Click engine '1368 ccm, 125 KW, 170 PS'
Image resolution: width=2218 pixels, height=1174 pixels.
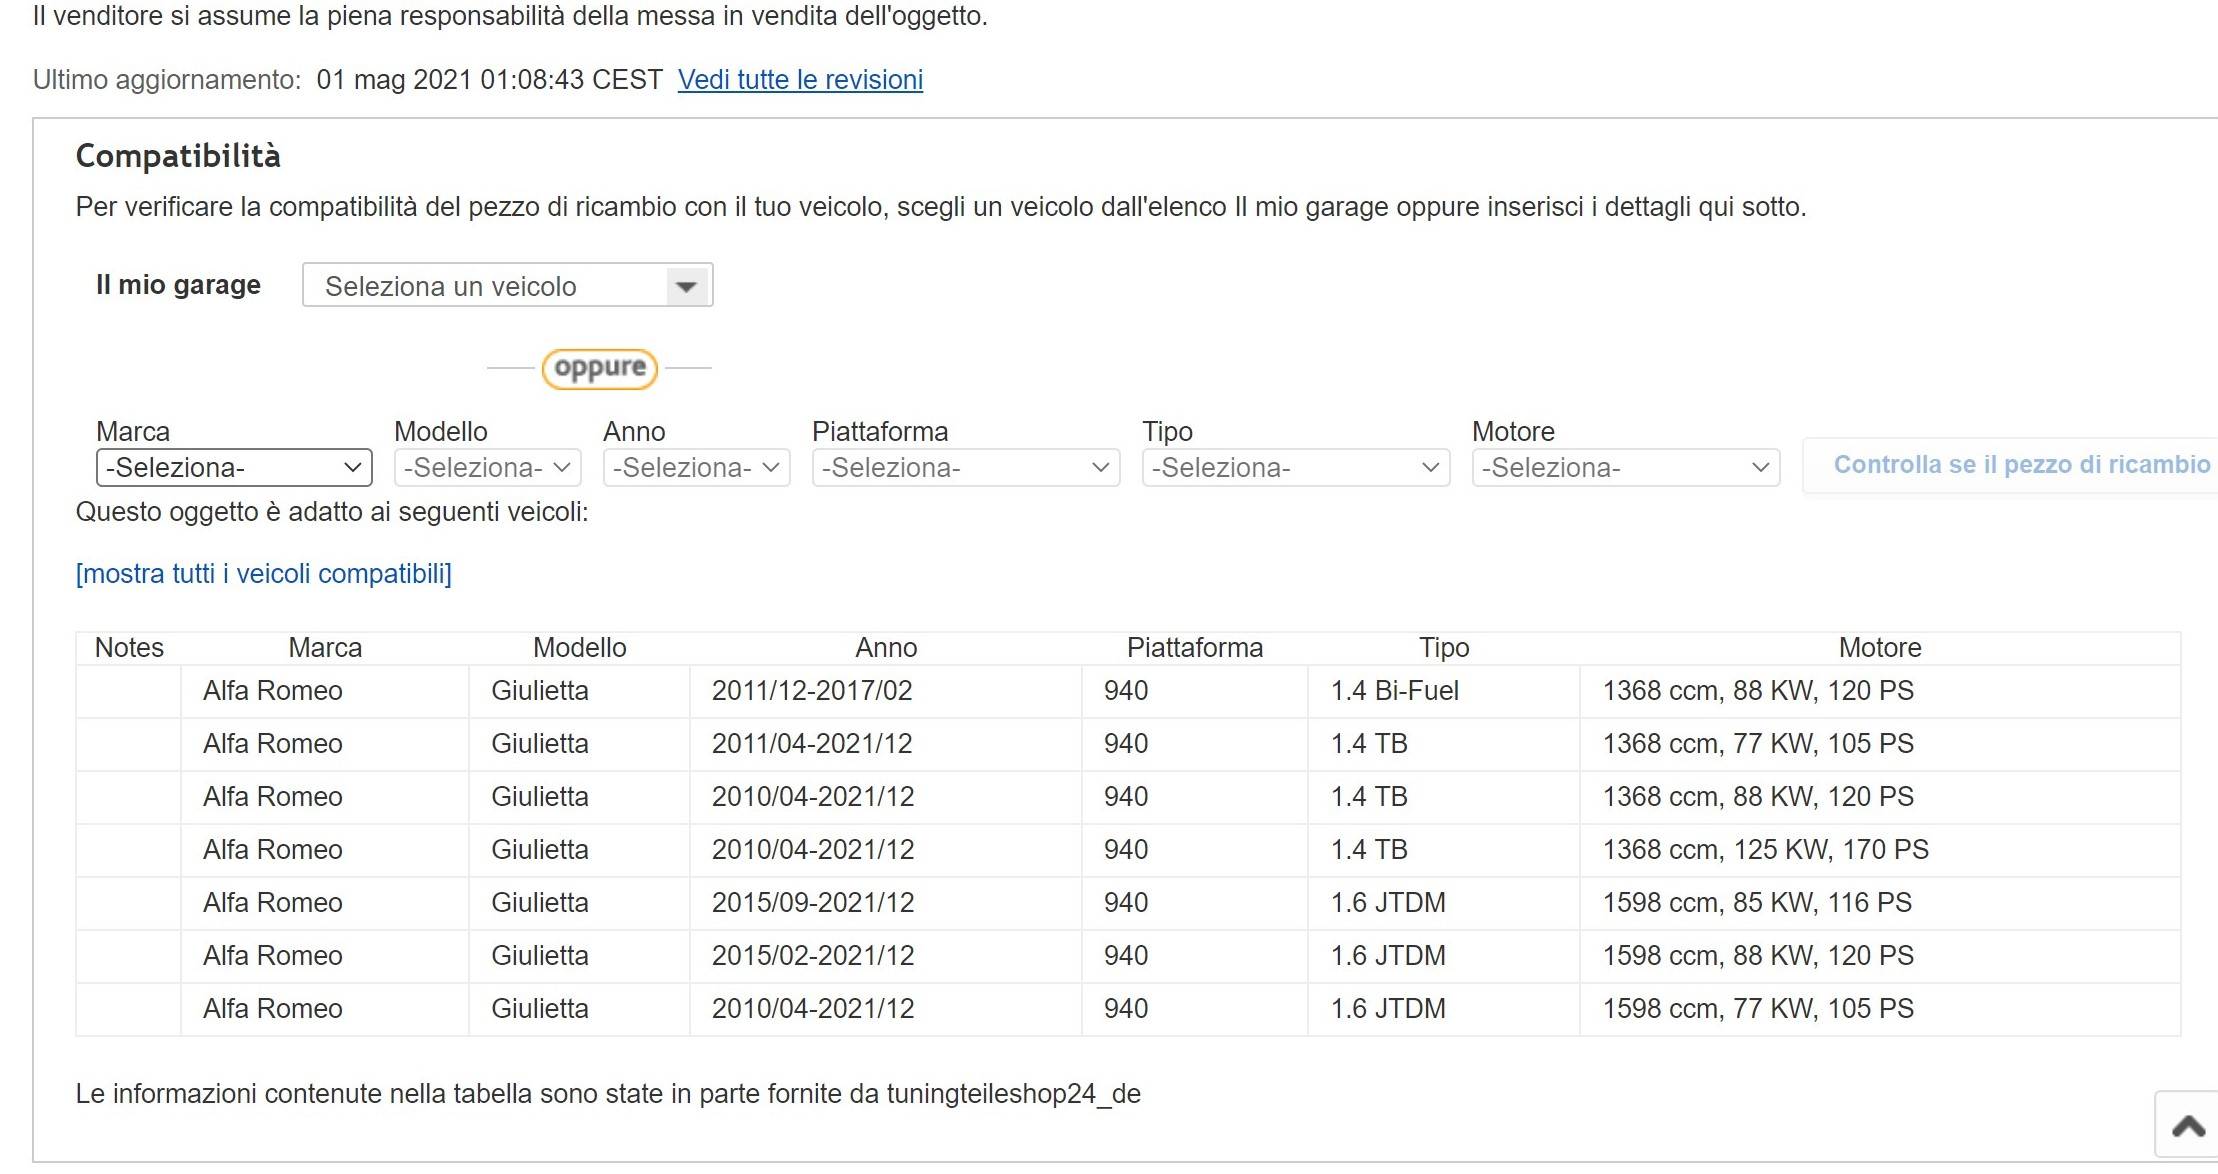(1766, 850)
